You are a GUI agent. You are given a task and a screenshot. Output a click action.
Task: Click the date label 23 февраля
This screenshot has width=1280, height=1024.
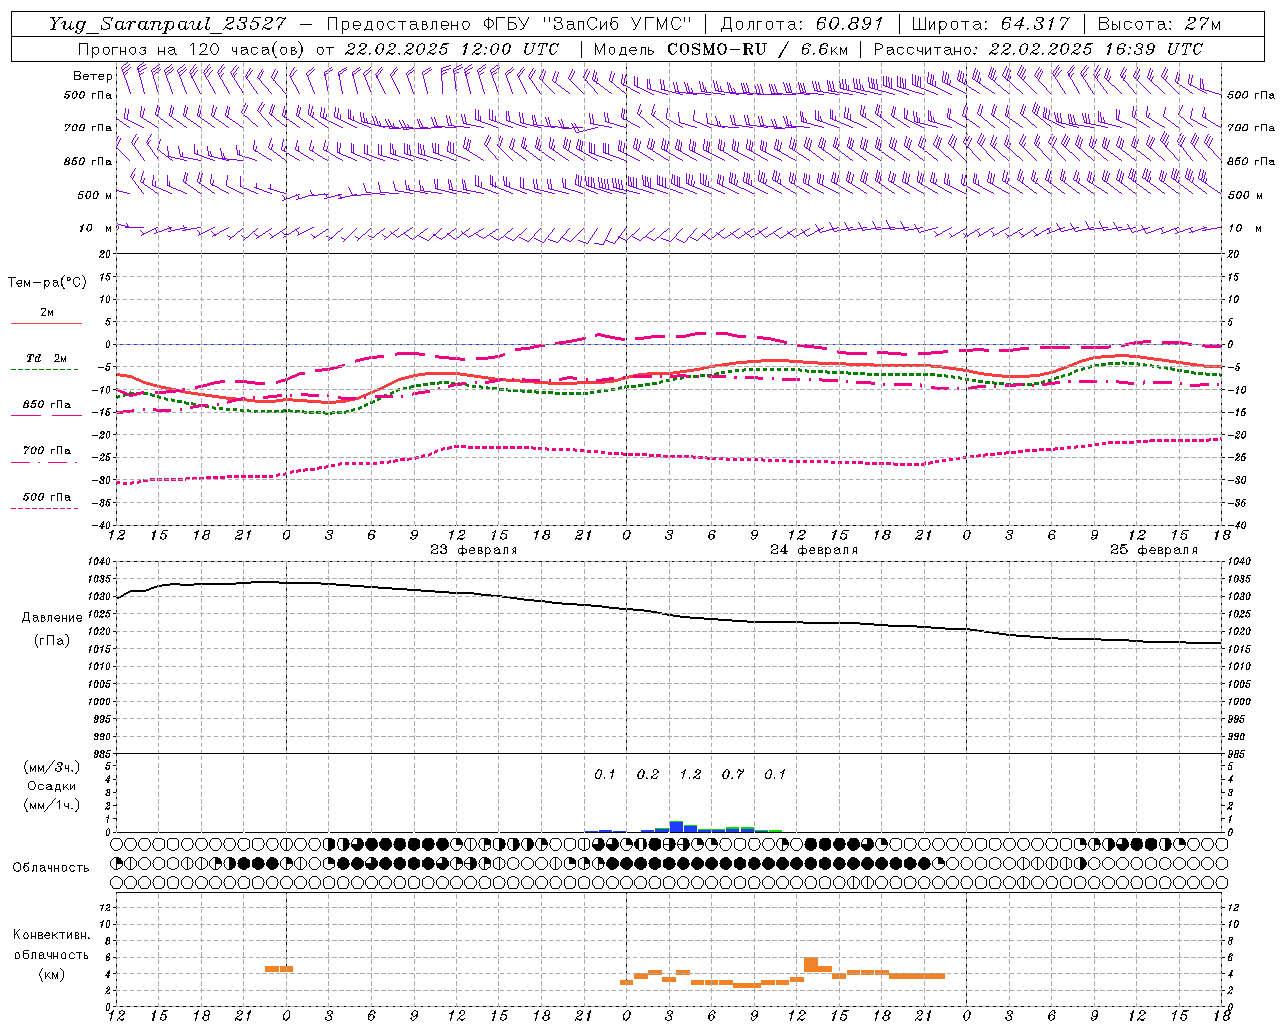point(473,550)
